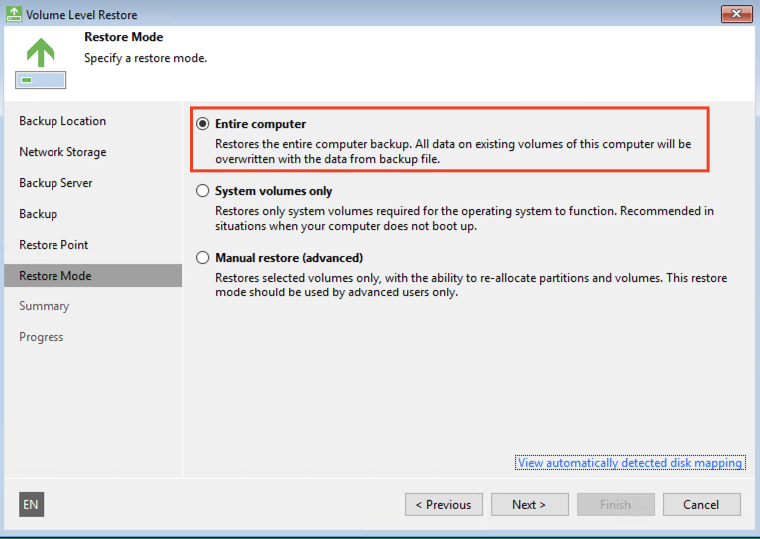Viewport: 760px width, 539px height.
Task: Switch to the Backup Server step
Action: [x=56, y=183]
